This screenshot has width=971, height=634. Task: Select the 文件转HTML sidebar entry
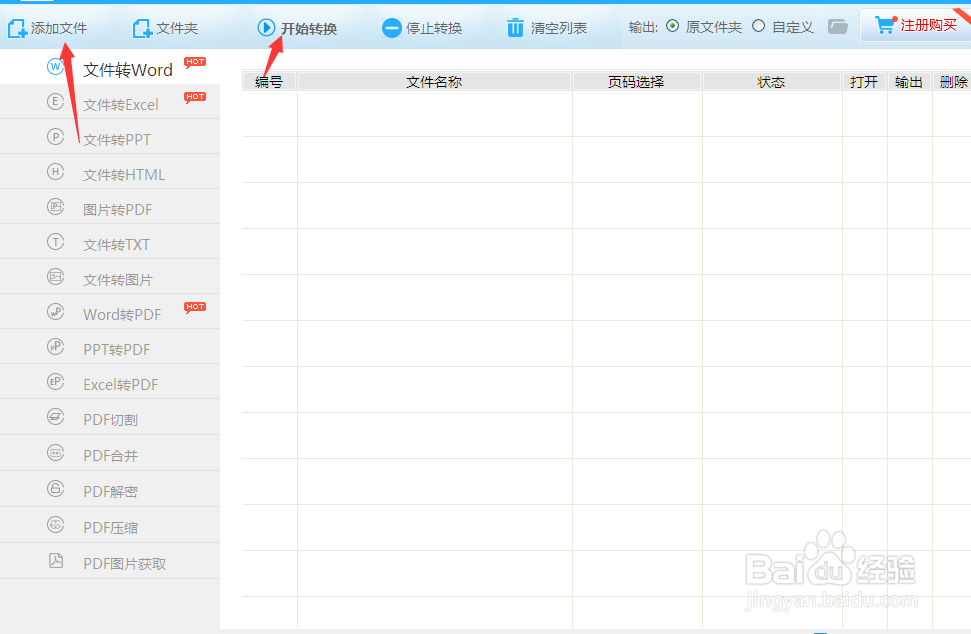click(110, 172)
